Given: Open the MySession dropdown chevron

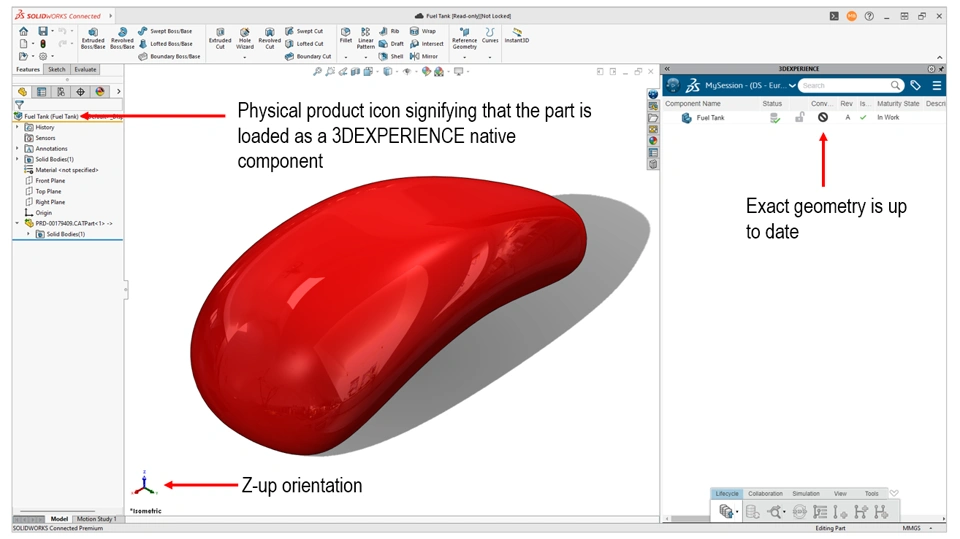Looking at the screenshot, I should pos(792,86).
